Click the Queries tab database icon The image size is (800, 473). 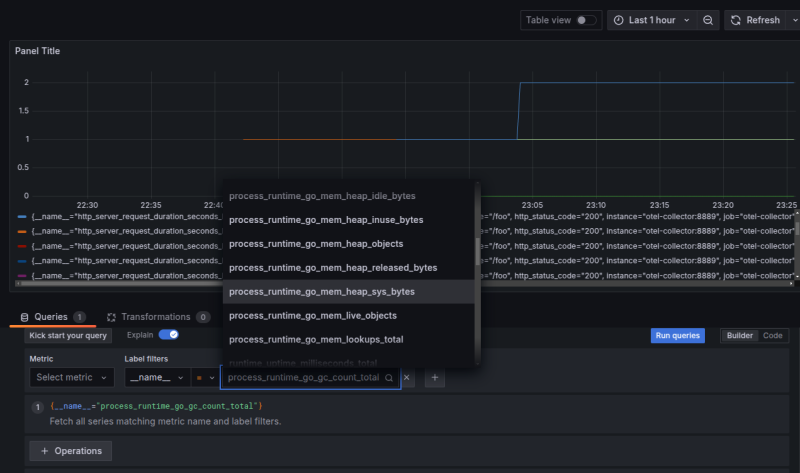point(25,317)
